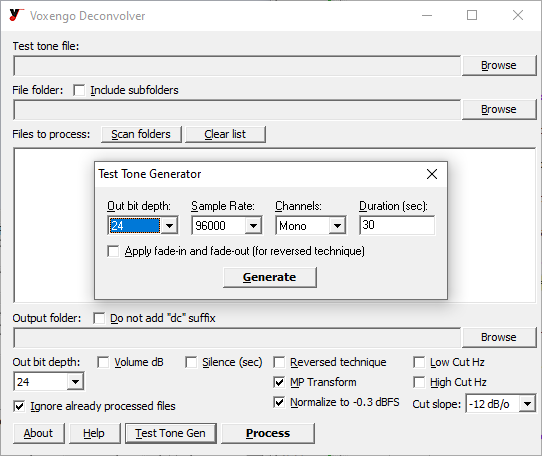This screenshot has height=456, width=542.
Task: Click the Test tone file path field
Action: (237, 66)
